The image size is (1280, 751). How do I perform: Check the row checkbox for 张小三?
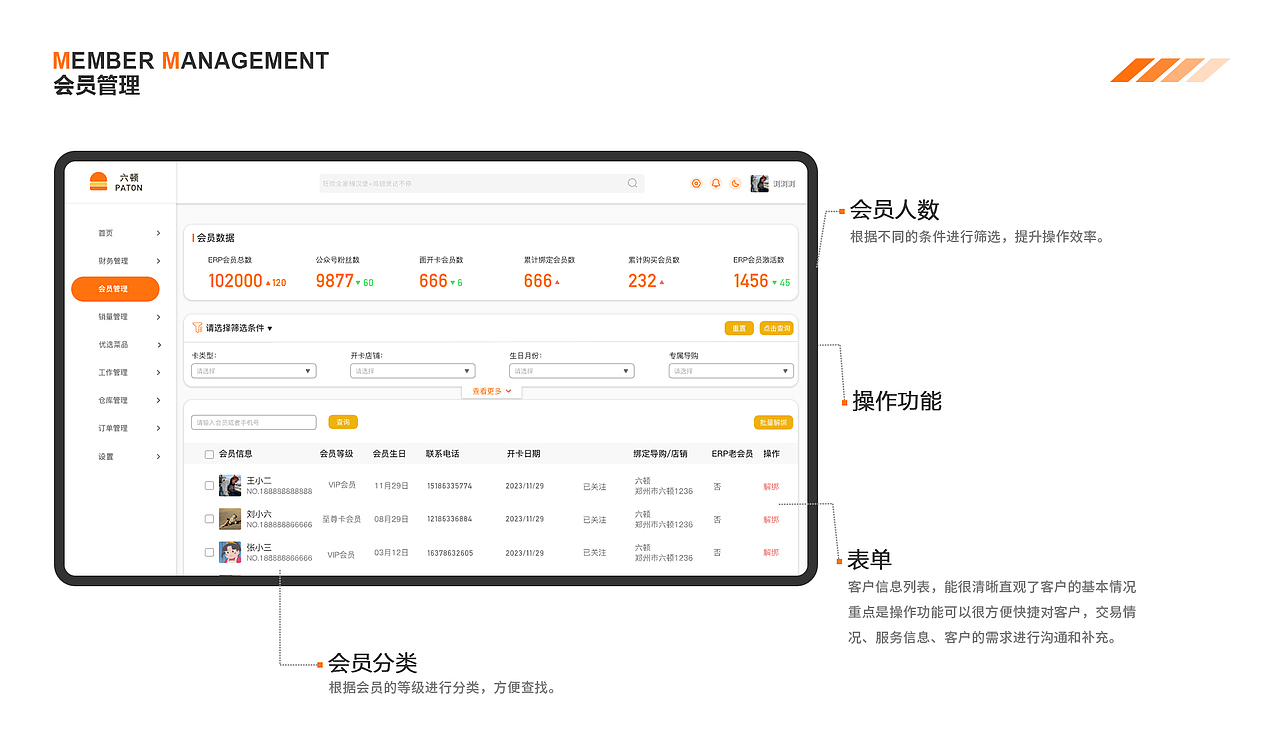pos(209,552)
